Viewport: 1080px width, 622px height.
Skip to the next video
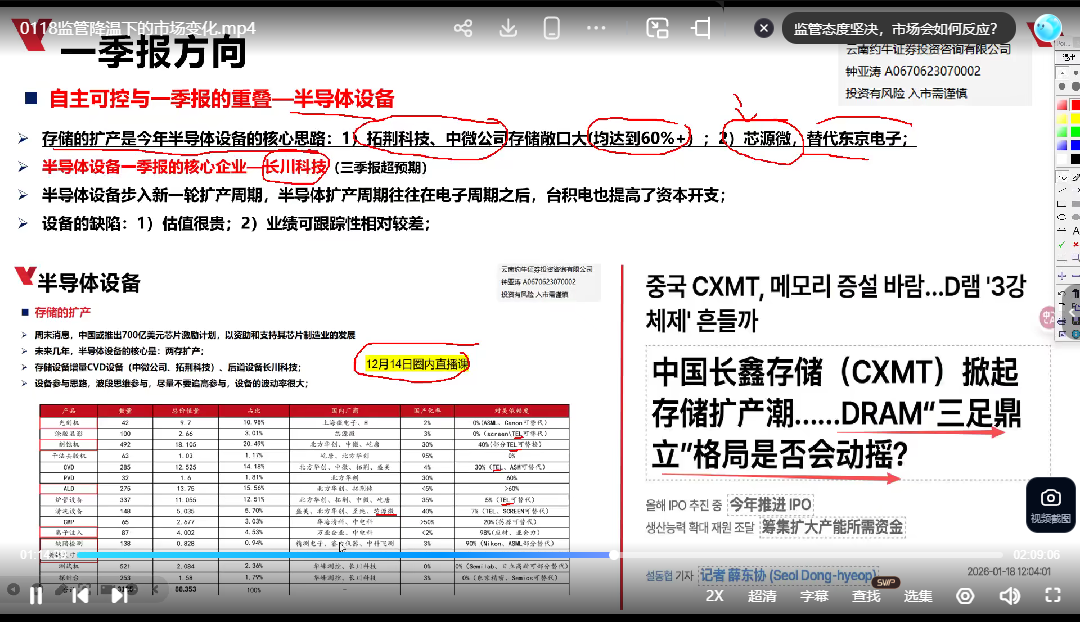(119, 594)
